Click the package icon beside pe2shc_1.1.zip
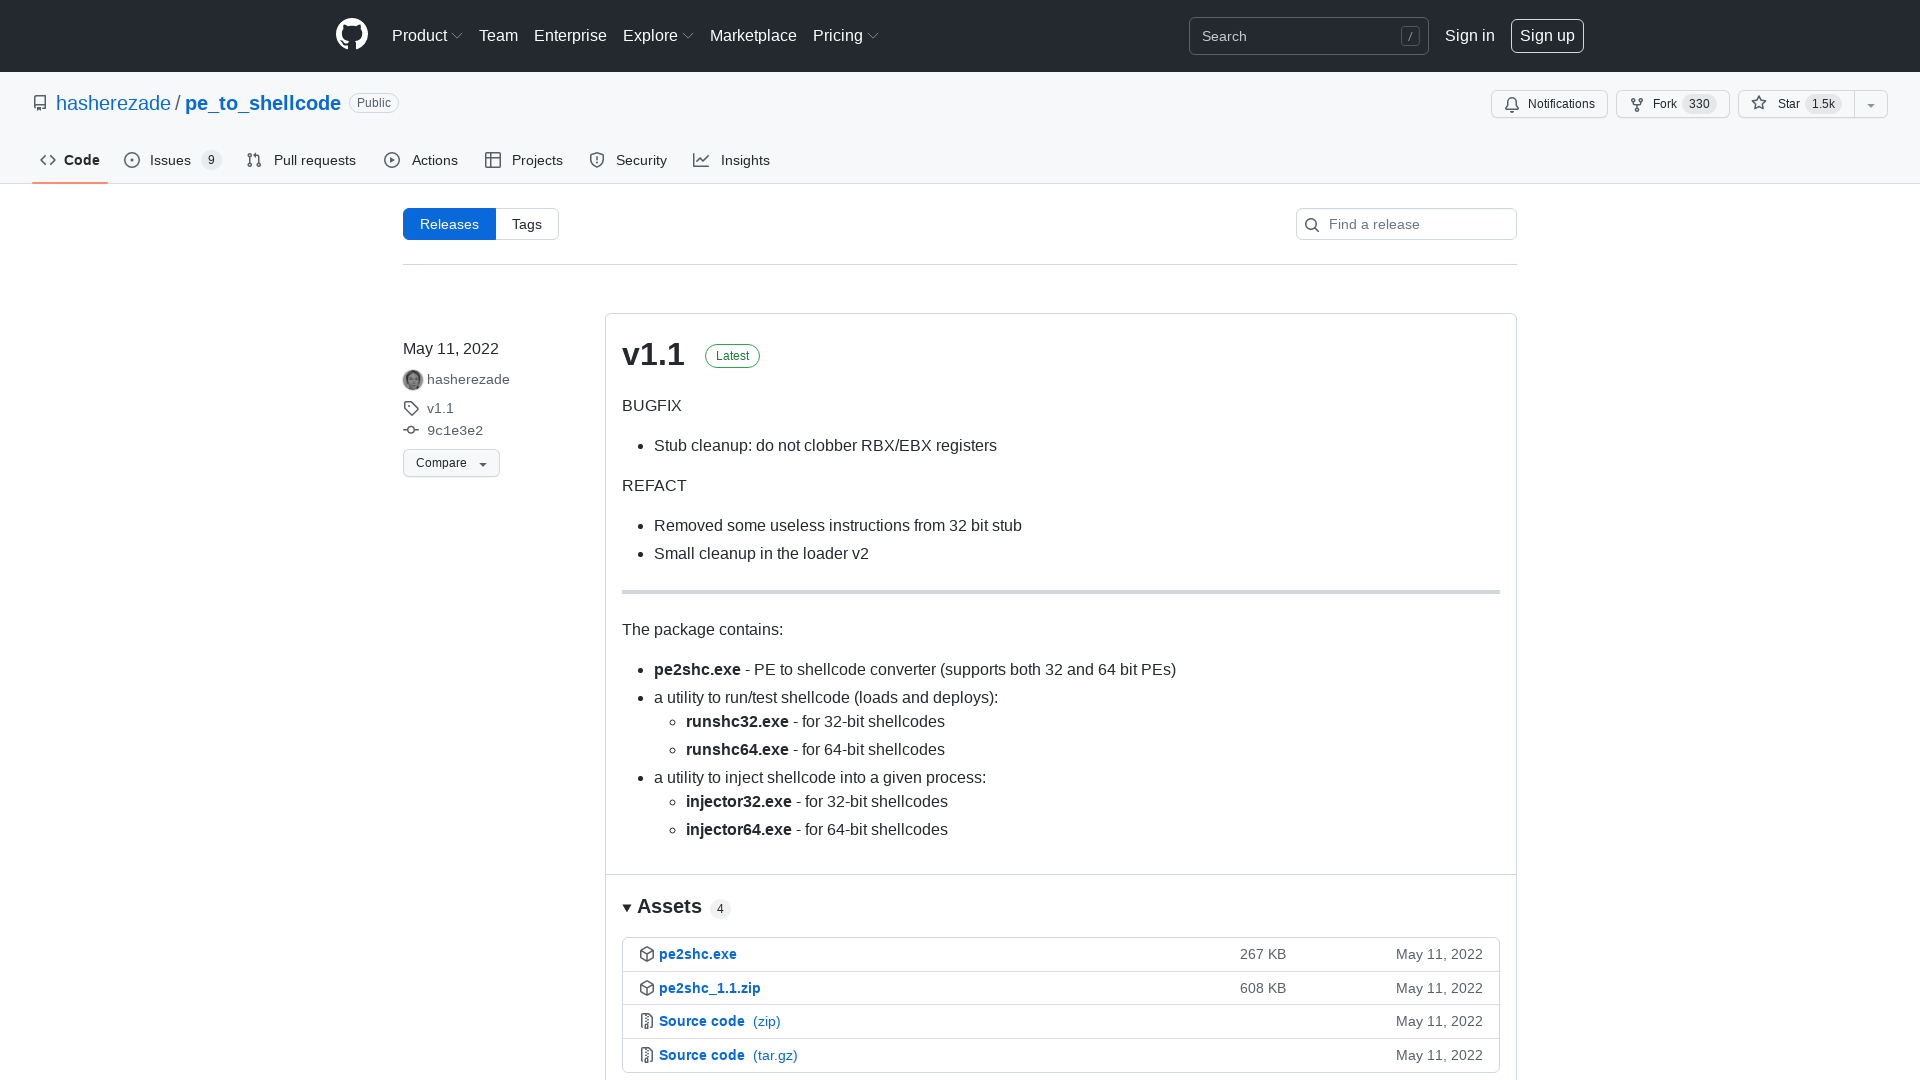The height and width of the screenshot is (1080, 1920). tap(647, 988)
